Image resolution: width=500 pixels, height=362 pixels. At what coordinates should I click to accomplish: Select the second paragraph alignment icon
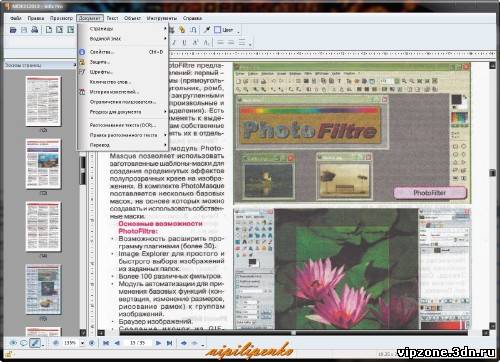click(x=231, y=43)
